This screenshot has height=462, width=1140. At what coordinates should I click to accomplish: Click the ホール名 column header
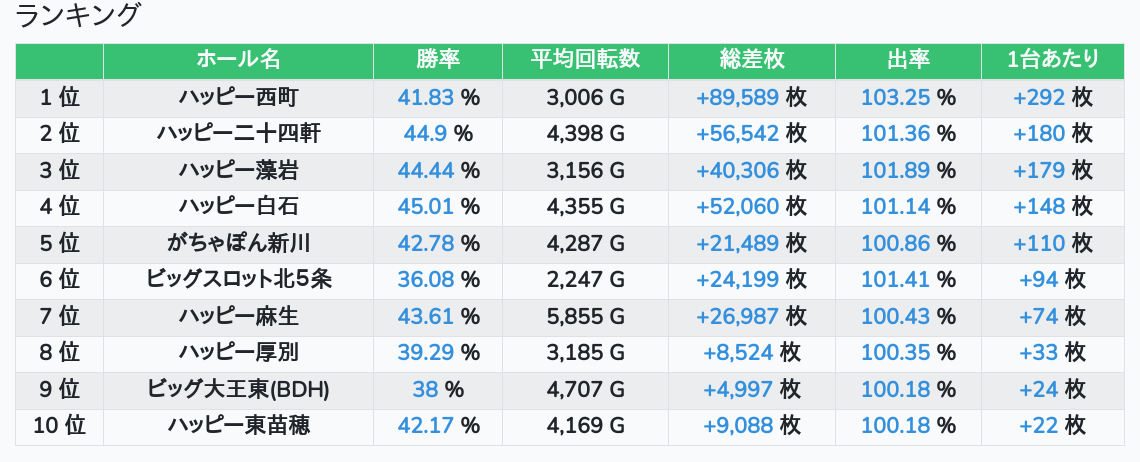pyautogui.click(x=238, y=60)
